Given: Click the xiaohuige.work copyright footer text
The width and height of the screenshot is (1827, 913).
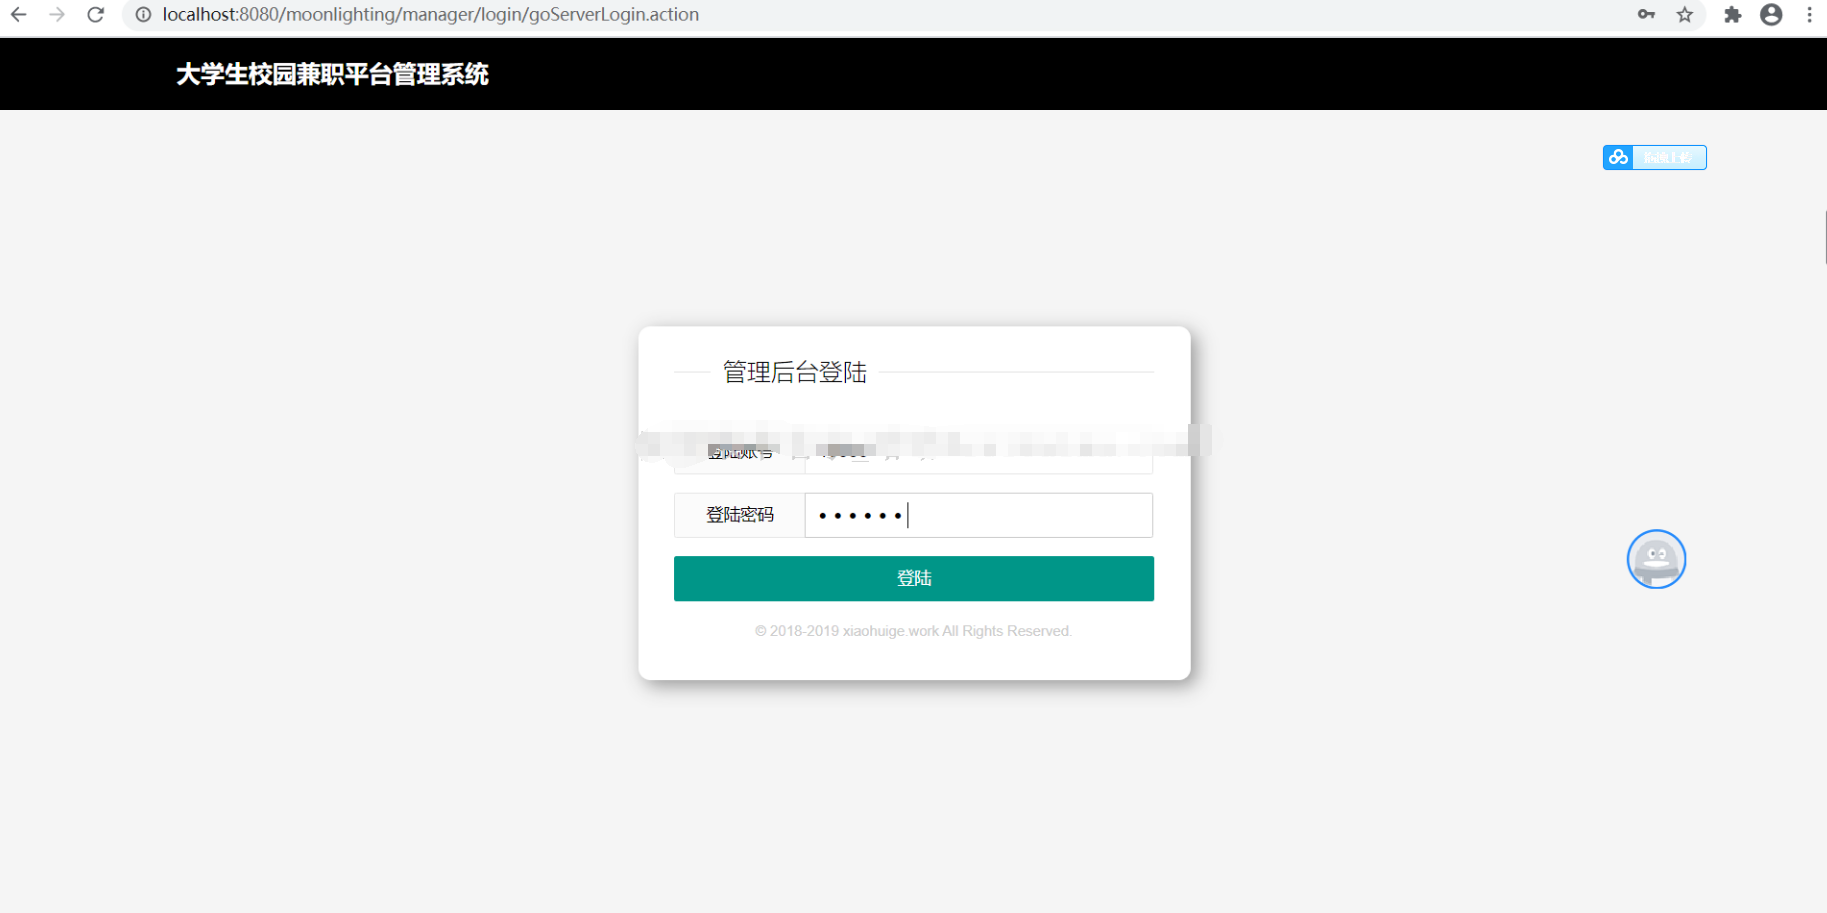Looking at the screenshot, I should pos(913,631).
